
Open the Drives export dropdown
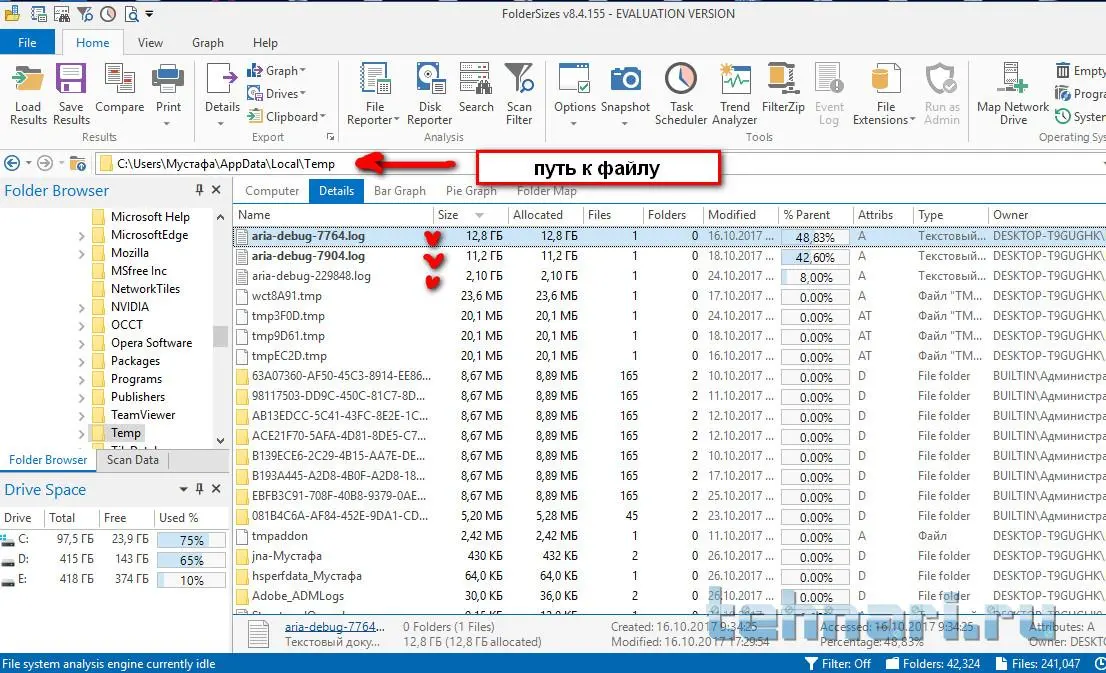point(276,93)
